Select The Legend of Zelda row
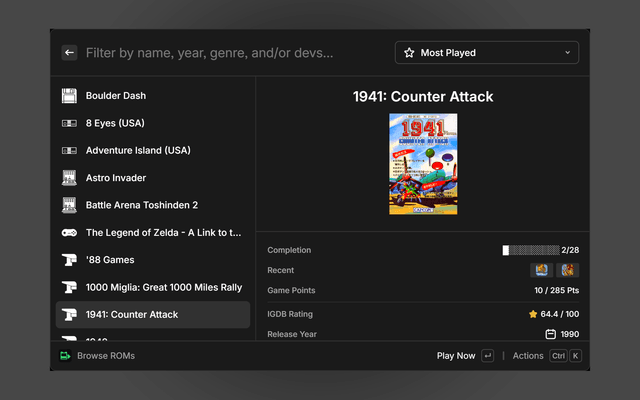640x400 pixels. pyautogui.click(x=153, y=232)
